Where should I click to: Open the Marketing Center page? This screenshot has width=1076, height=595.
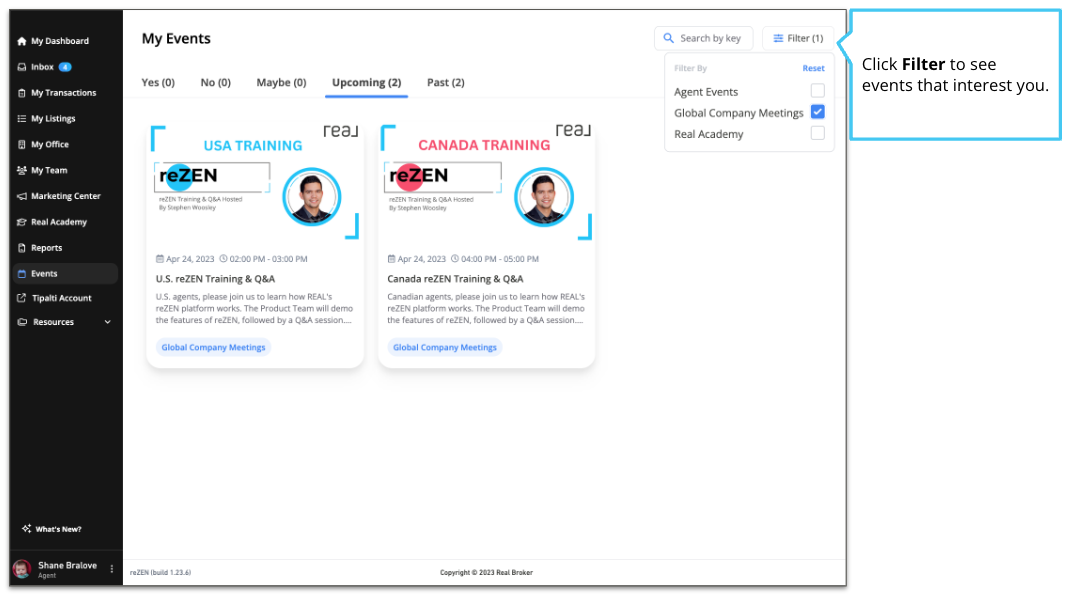click(x=66, y=196)
